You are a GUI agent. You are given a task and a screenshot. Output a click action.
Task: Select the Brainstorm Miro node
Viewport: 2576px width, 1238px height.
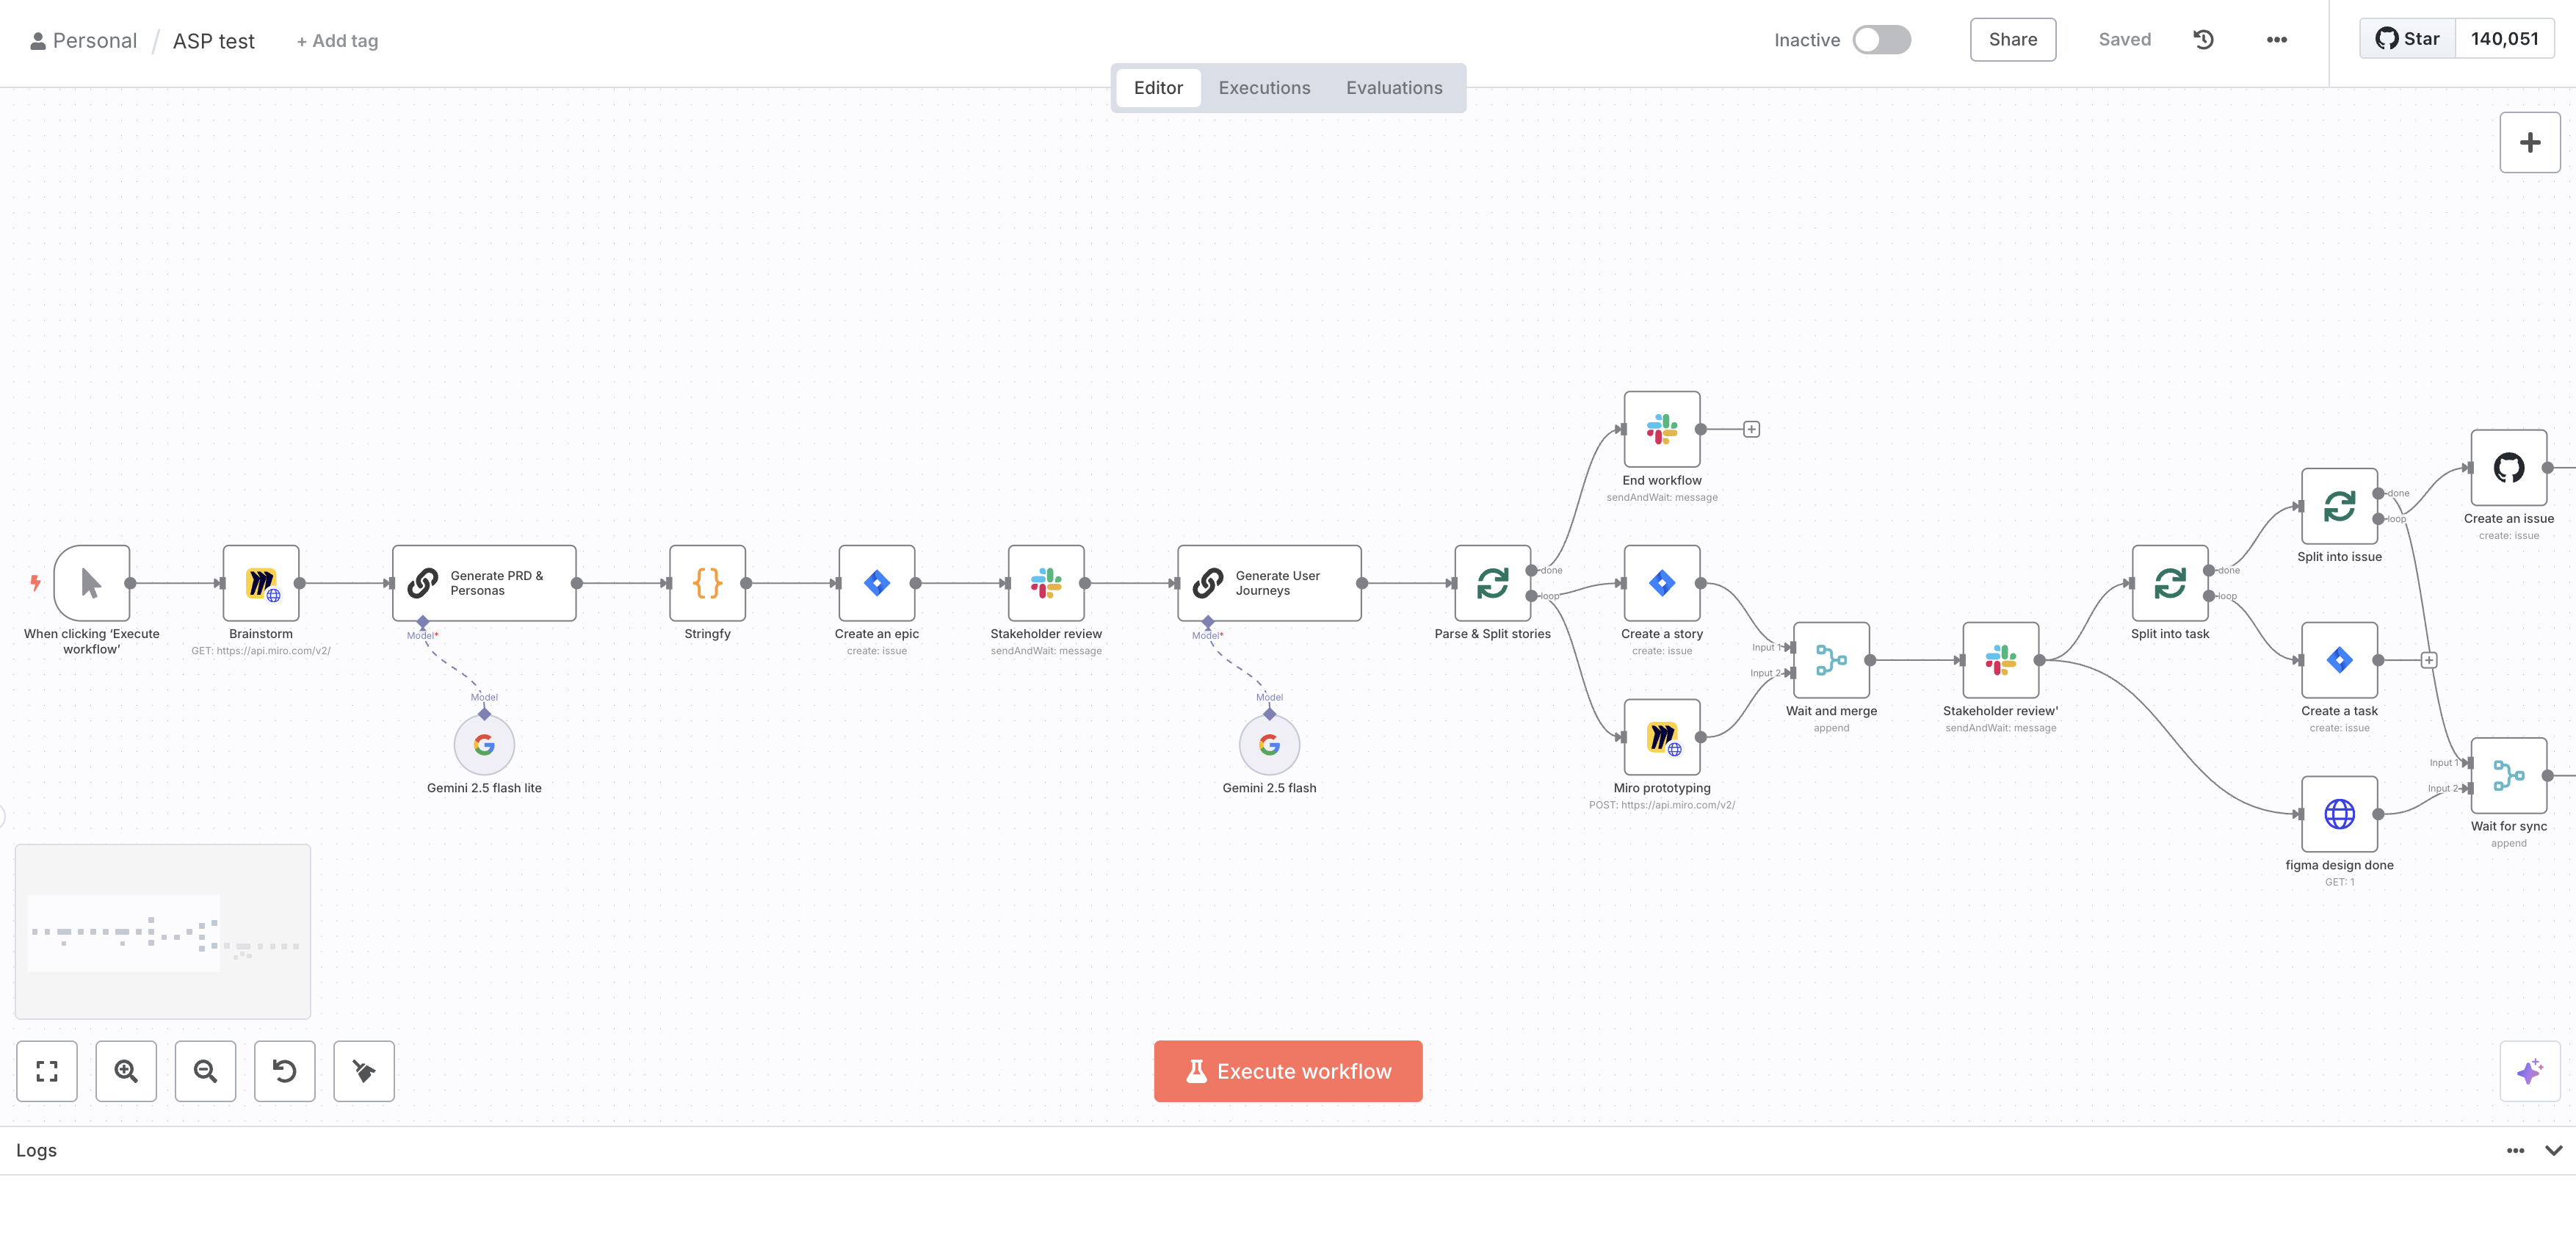click(x=261, y=583)
